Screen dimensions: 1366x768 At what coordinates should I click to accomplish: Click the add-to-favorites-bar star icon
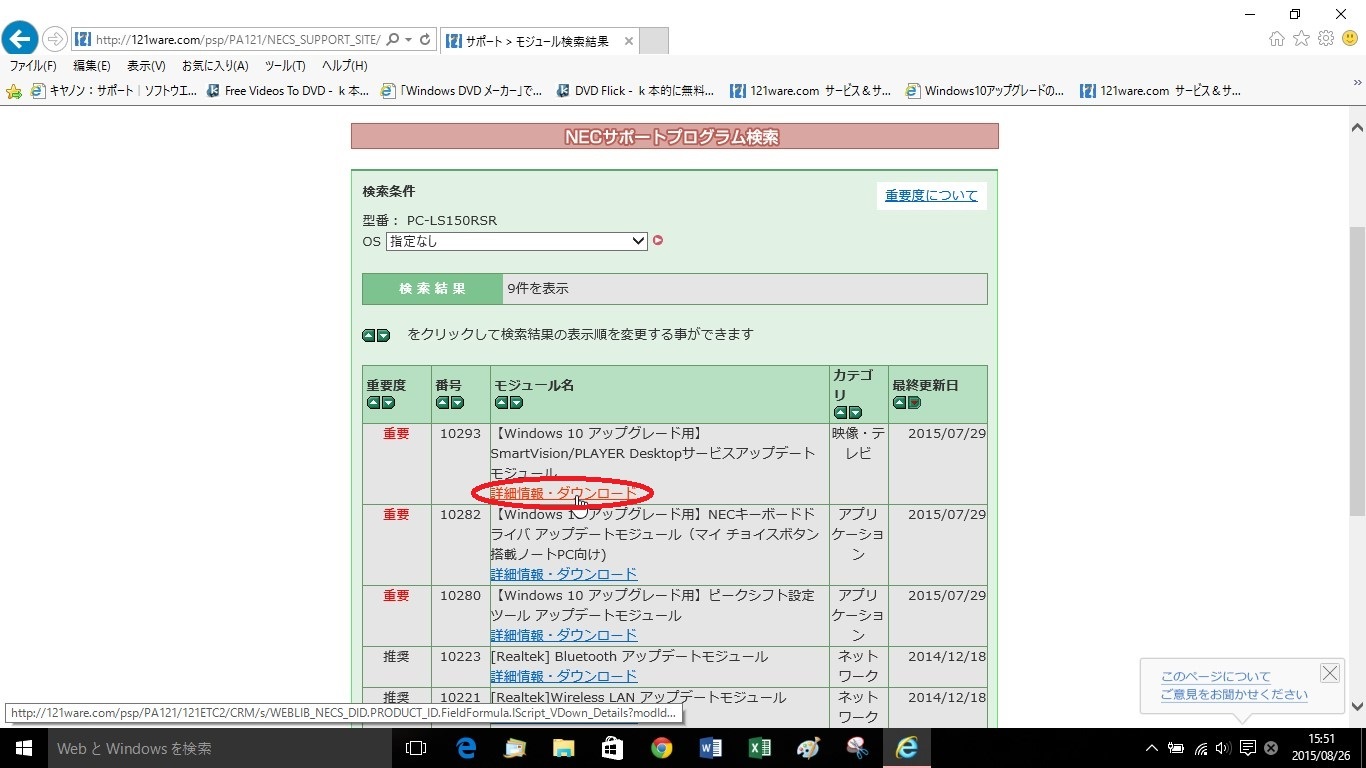coord(14,91)
